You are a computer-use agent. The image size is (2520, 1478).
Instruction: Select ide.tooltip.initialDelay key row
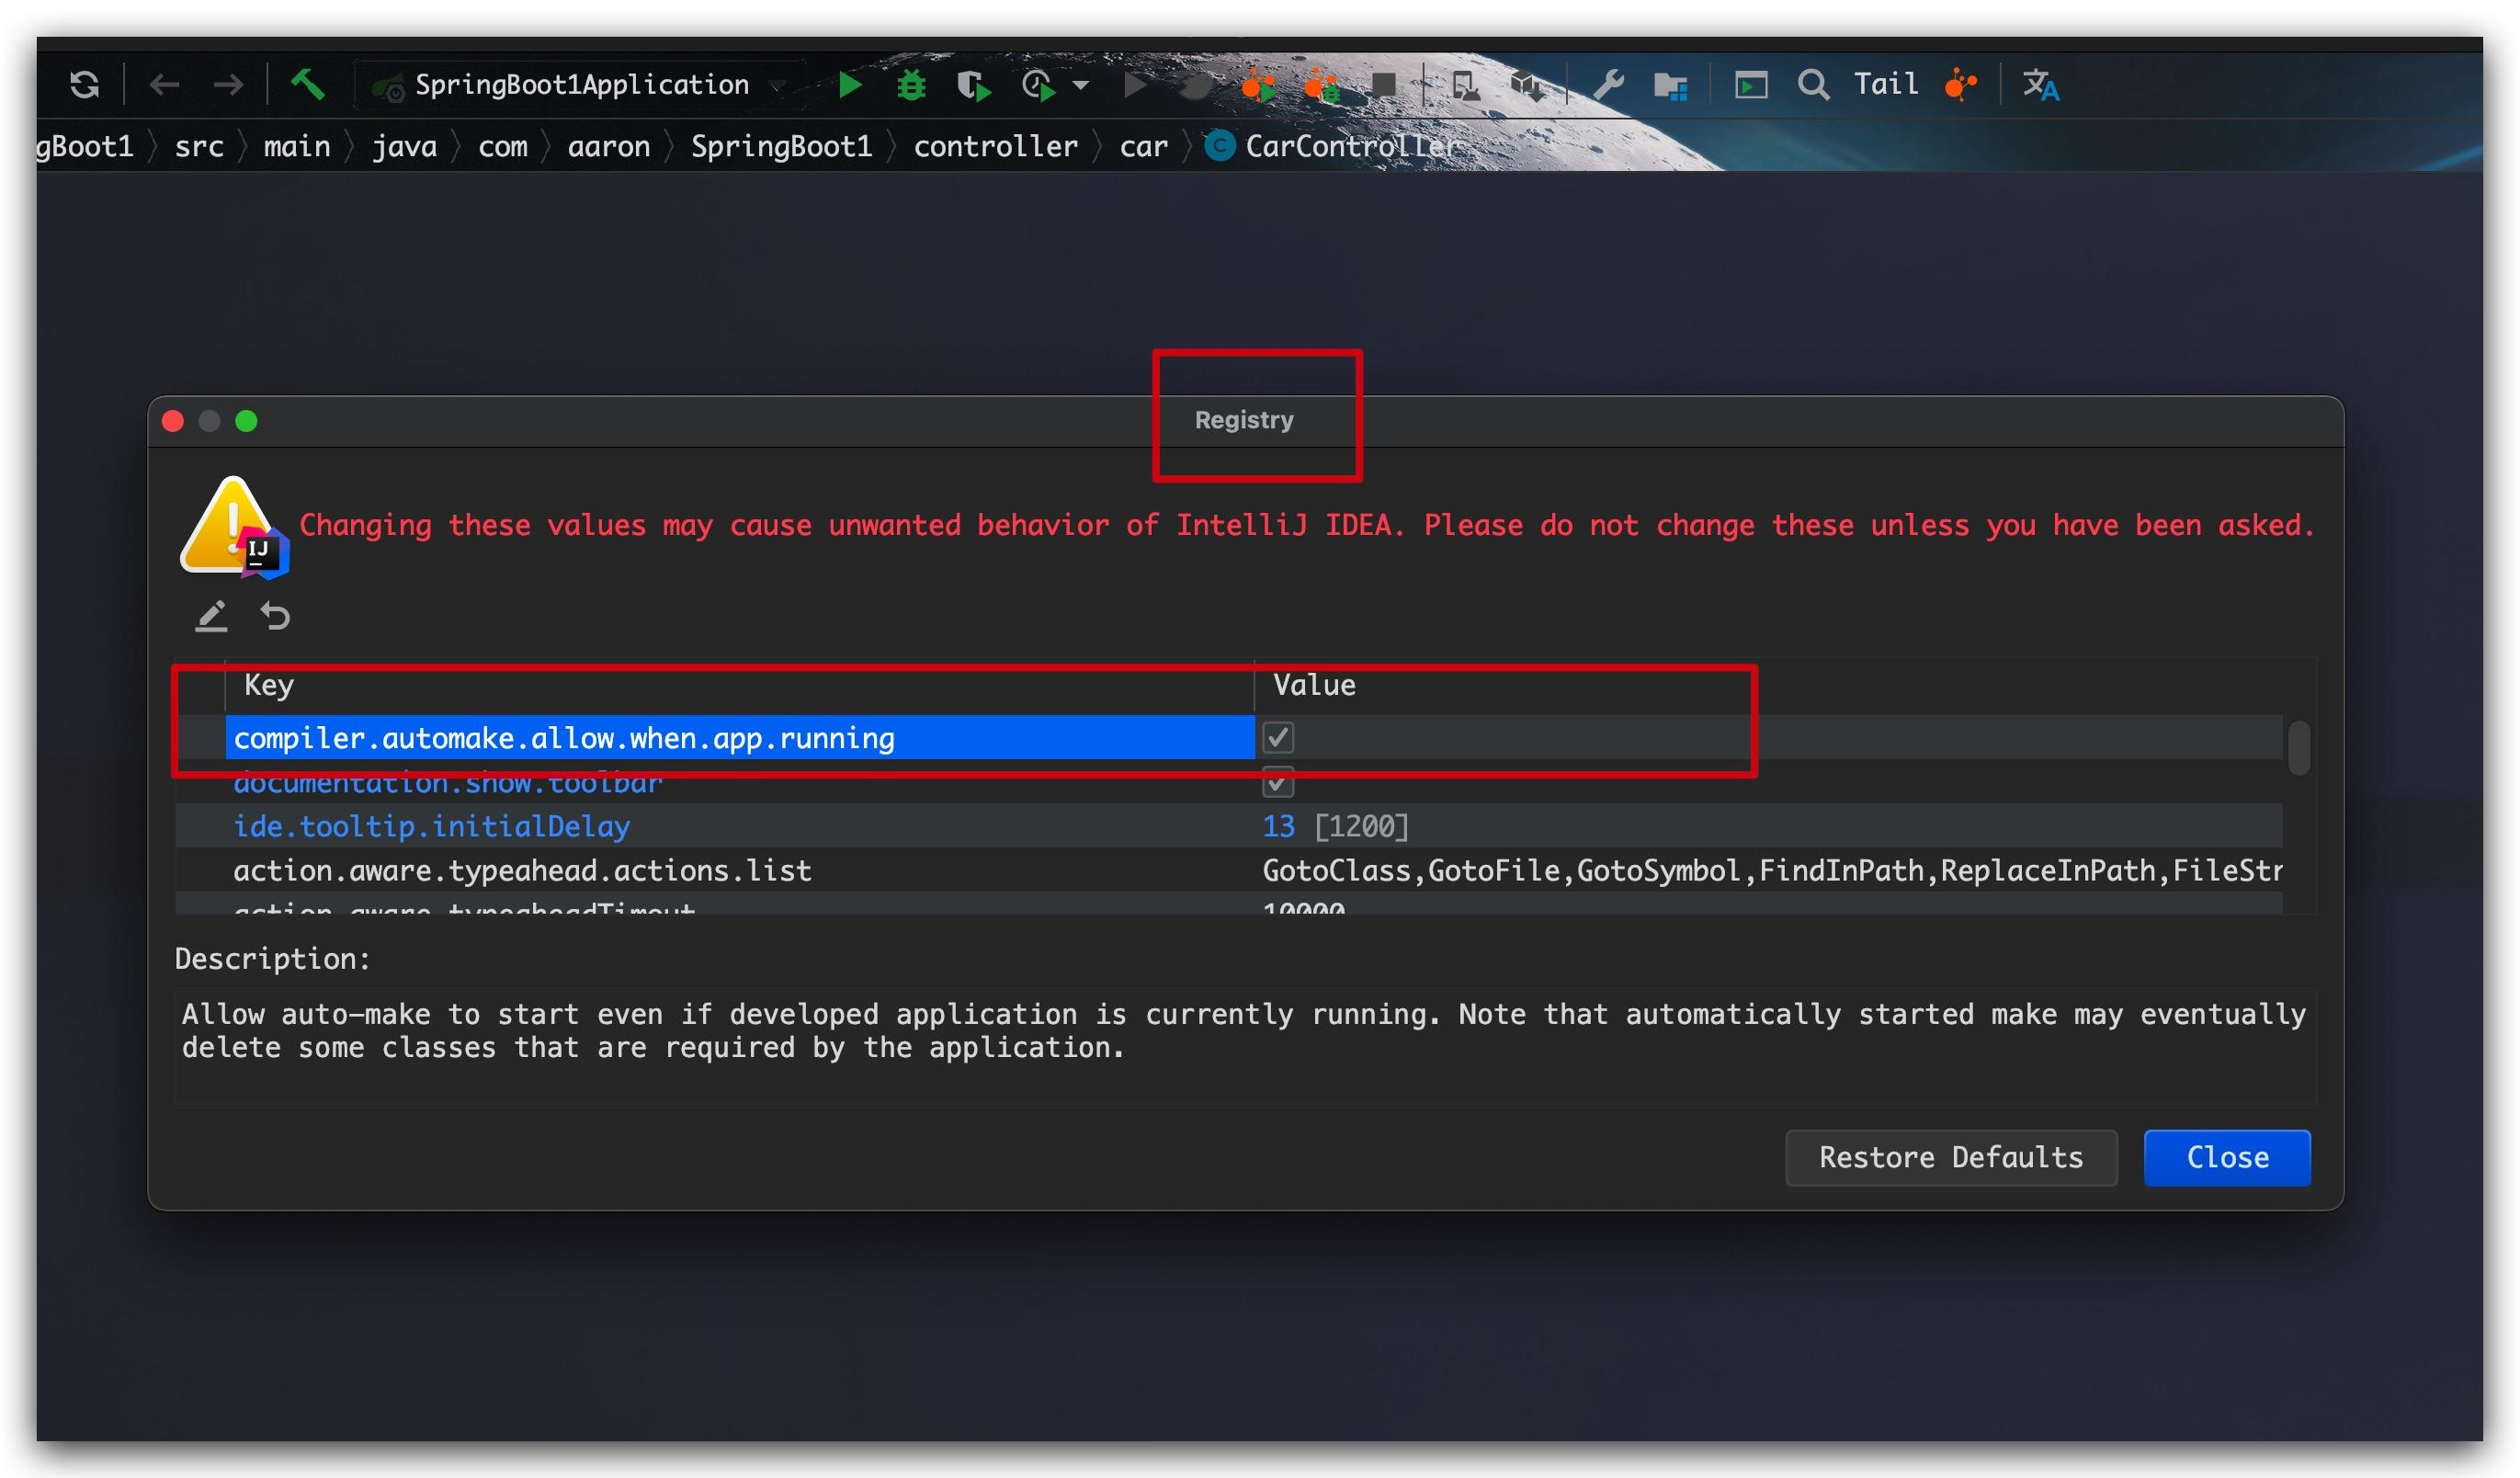pyautogui.click(x=740, y=826)
